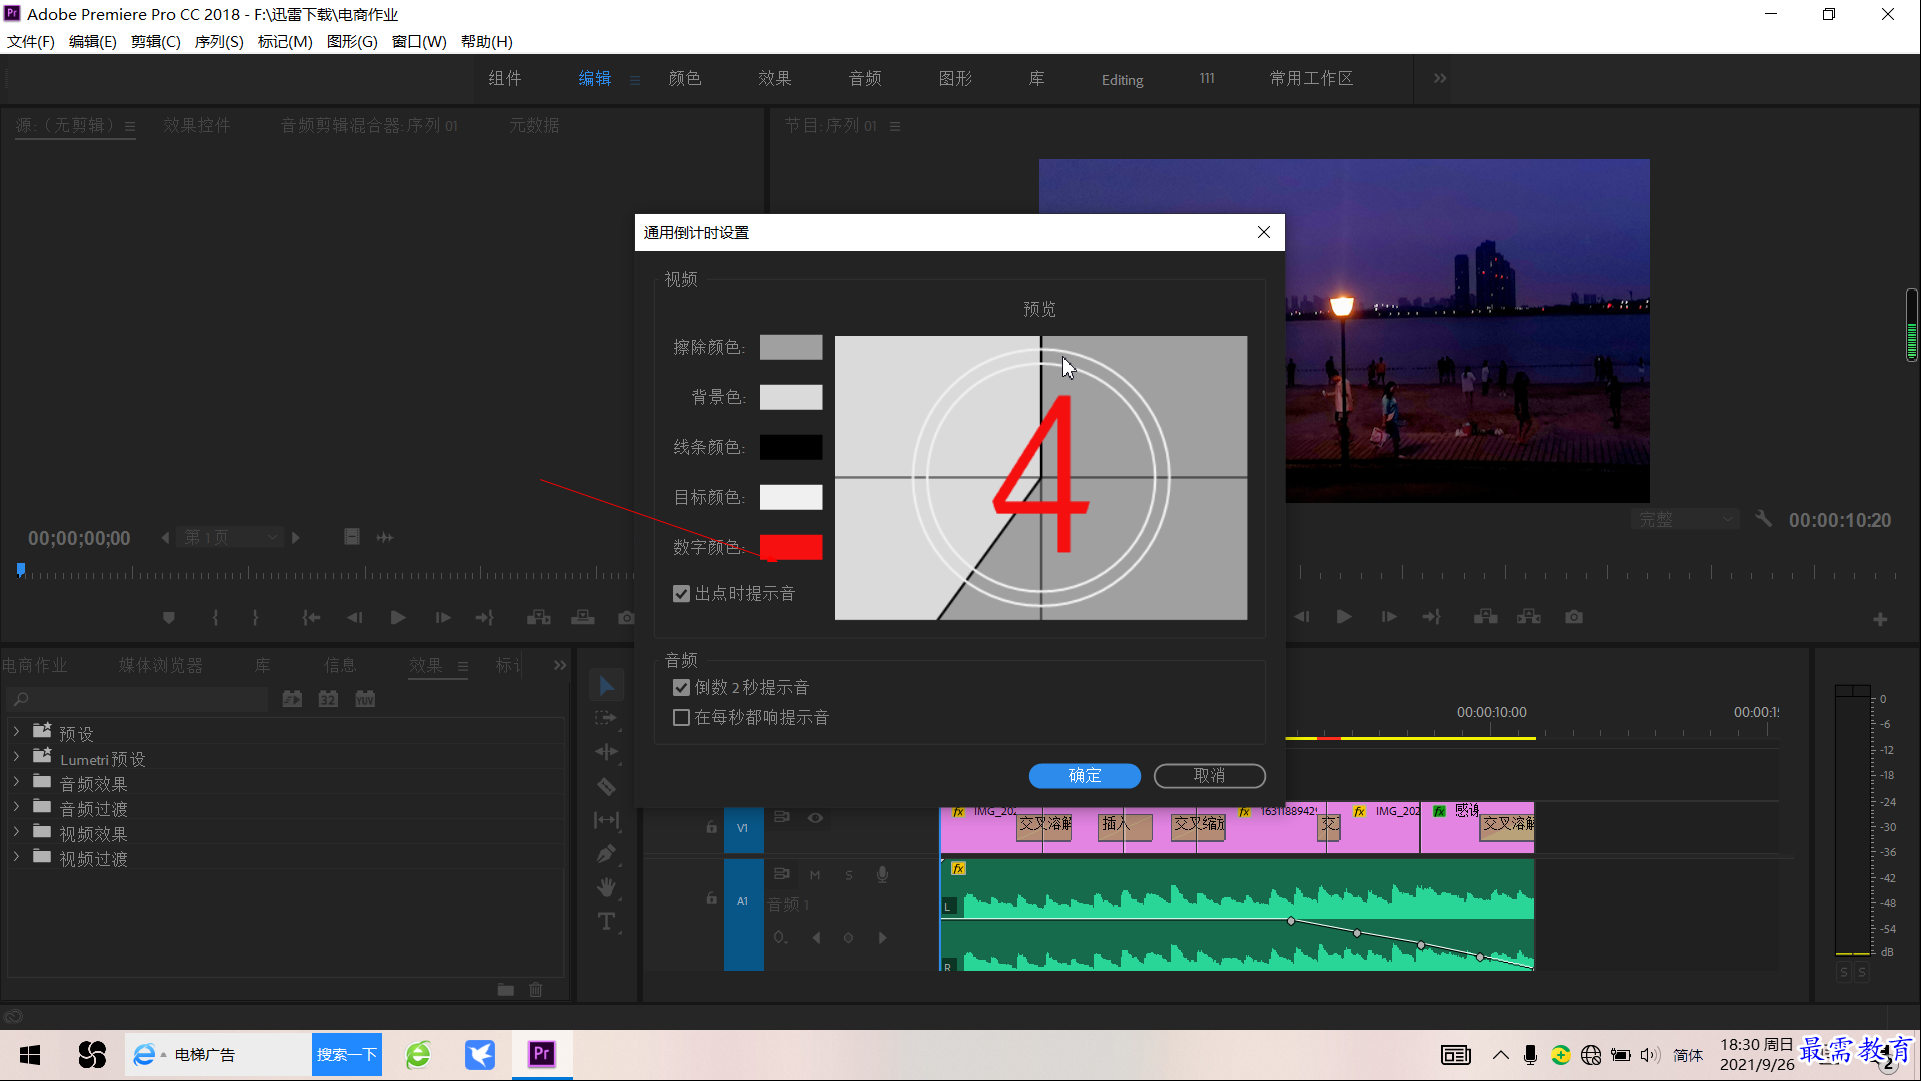
Task: Click the New Custom Bin folder icon
Action: [506, 990]
